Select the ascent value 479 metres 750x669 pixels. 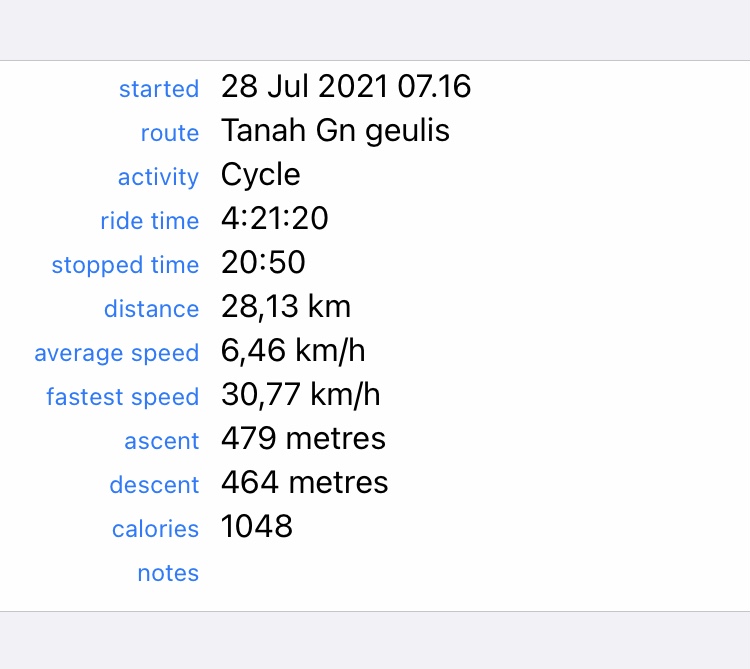(x=303, y=439)
